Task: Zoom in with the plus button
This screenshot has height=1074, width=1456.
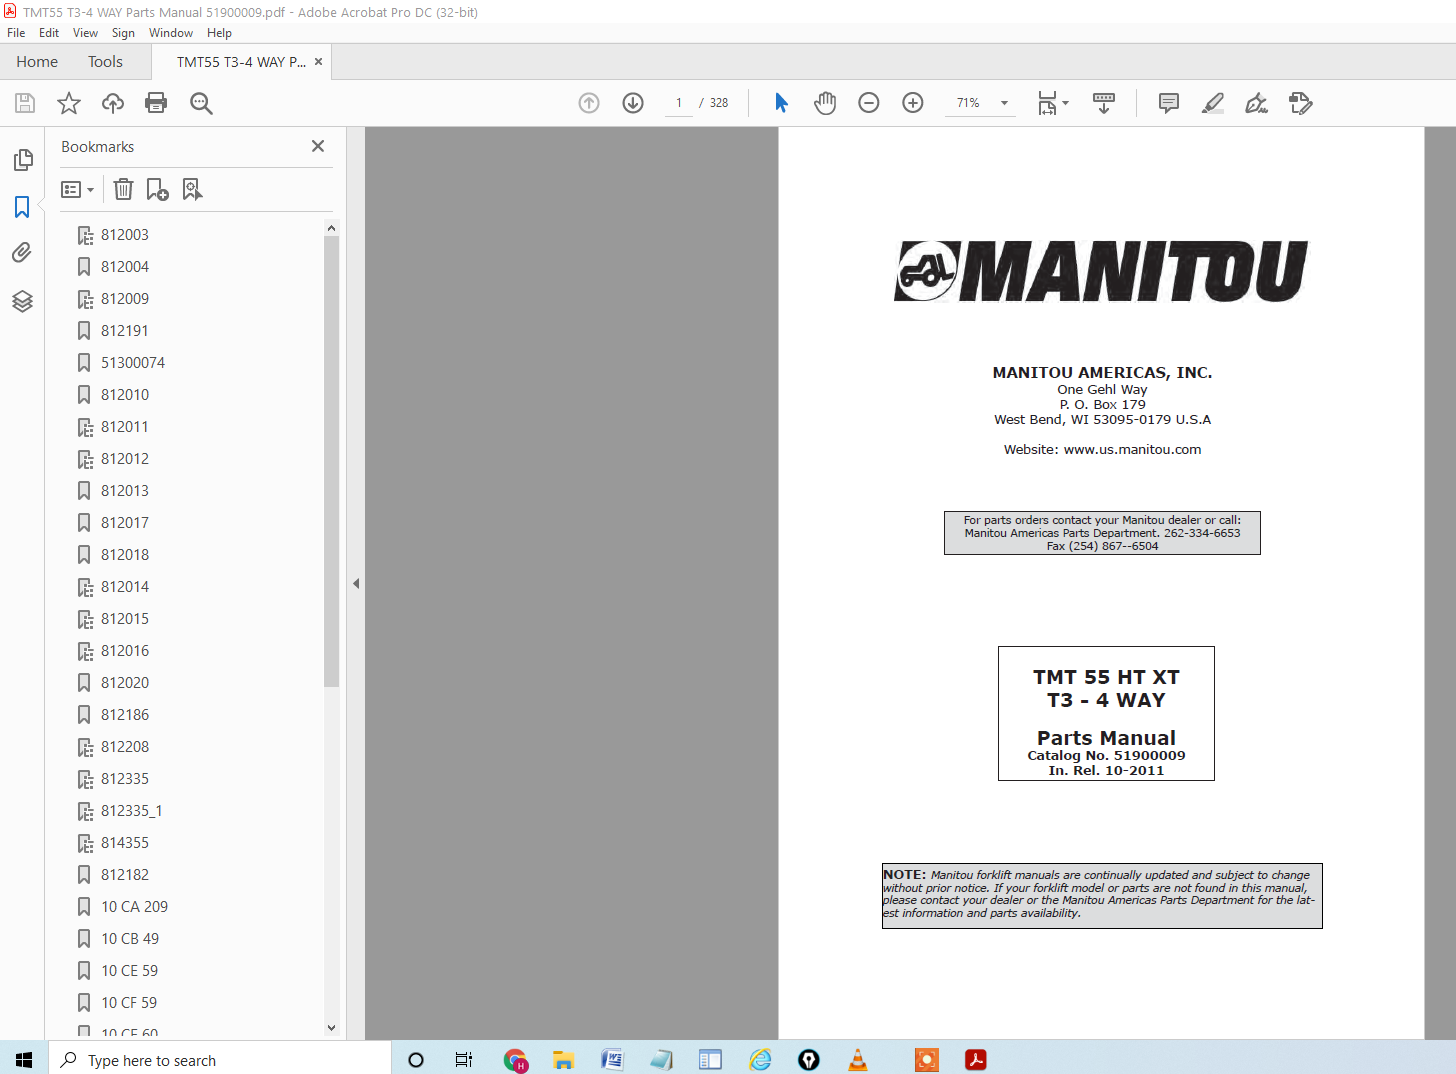Action: [913, 103]
